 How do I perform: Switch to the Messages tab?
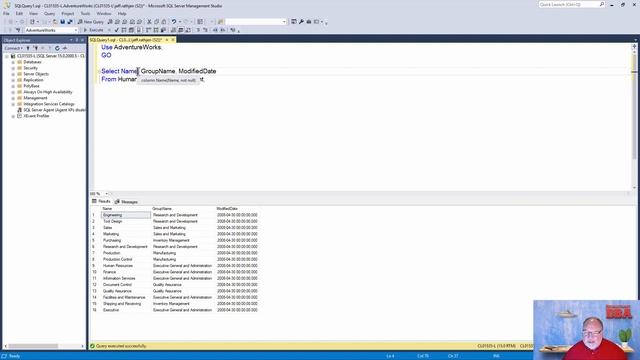[x=127, y=202]
